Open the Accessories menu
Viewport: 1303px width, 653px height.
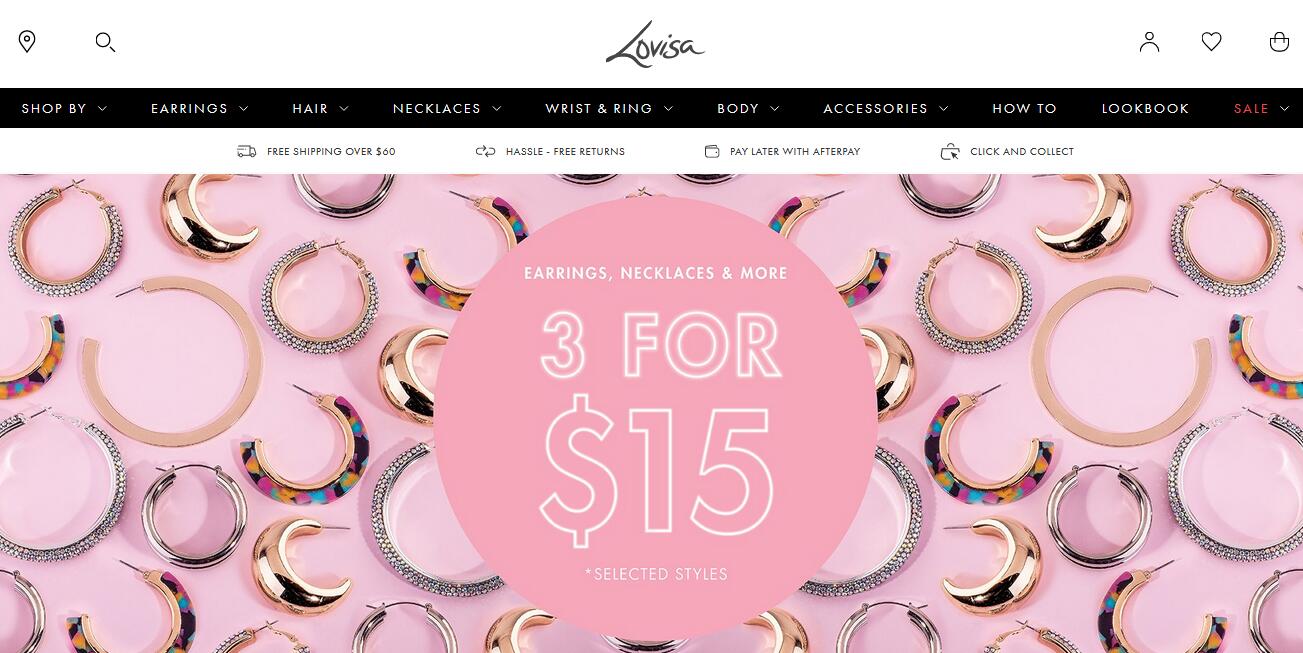(x=886, y=108)
